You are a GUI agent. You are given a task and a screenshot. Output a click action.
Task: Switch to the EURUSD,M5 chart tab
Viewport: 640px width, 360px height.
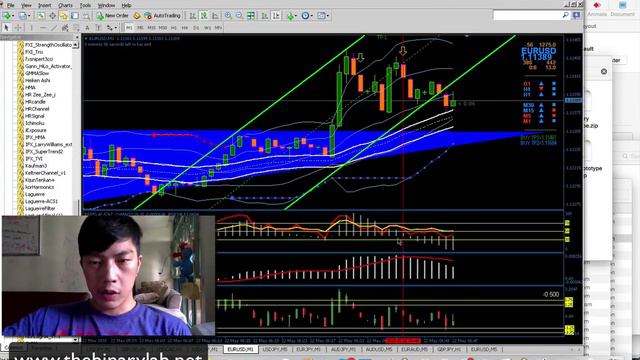click(x=484, y=349)
